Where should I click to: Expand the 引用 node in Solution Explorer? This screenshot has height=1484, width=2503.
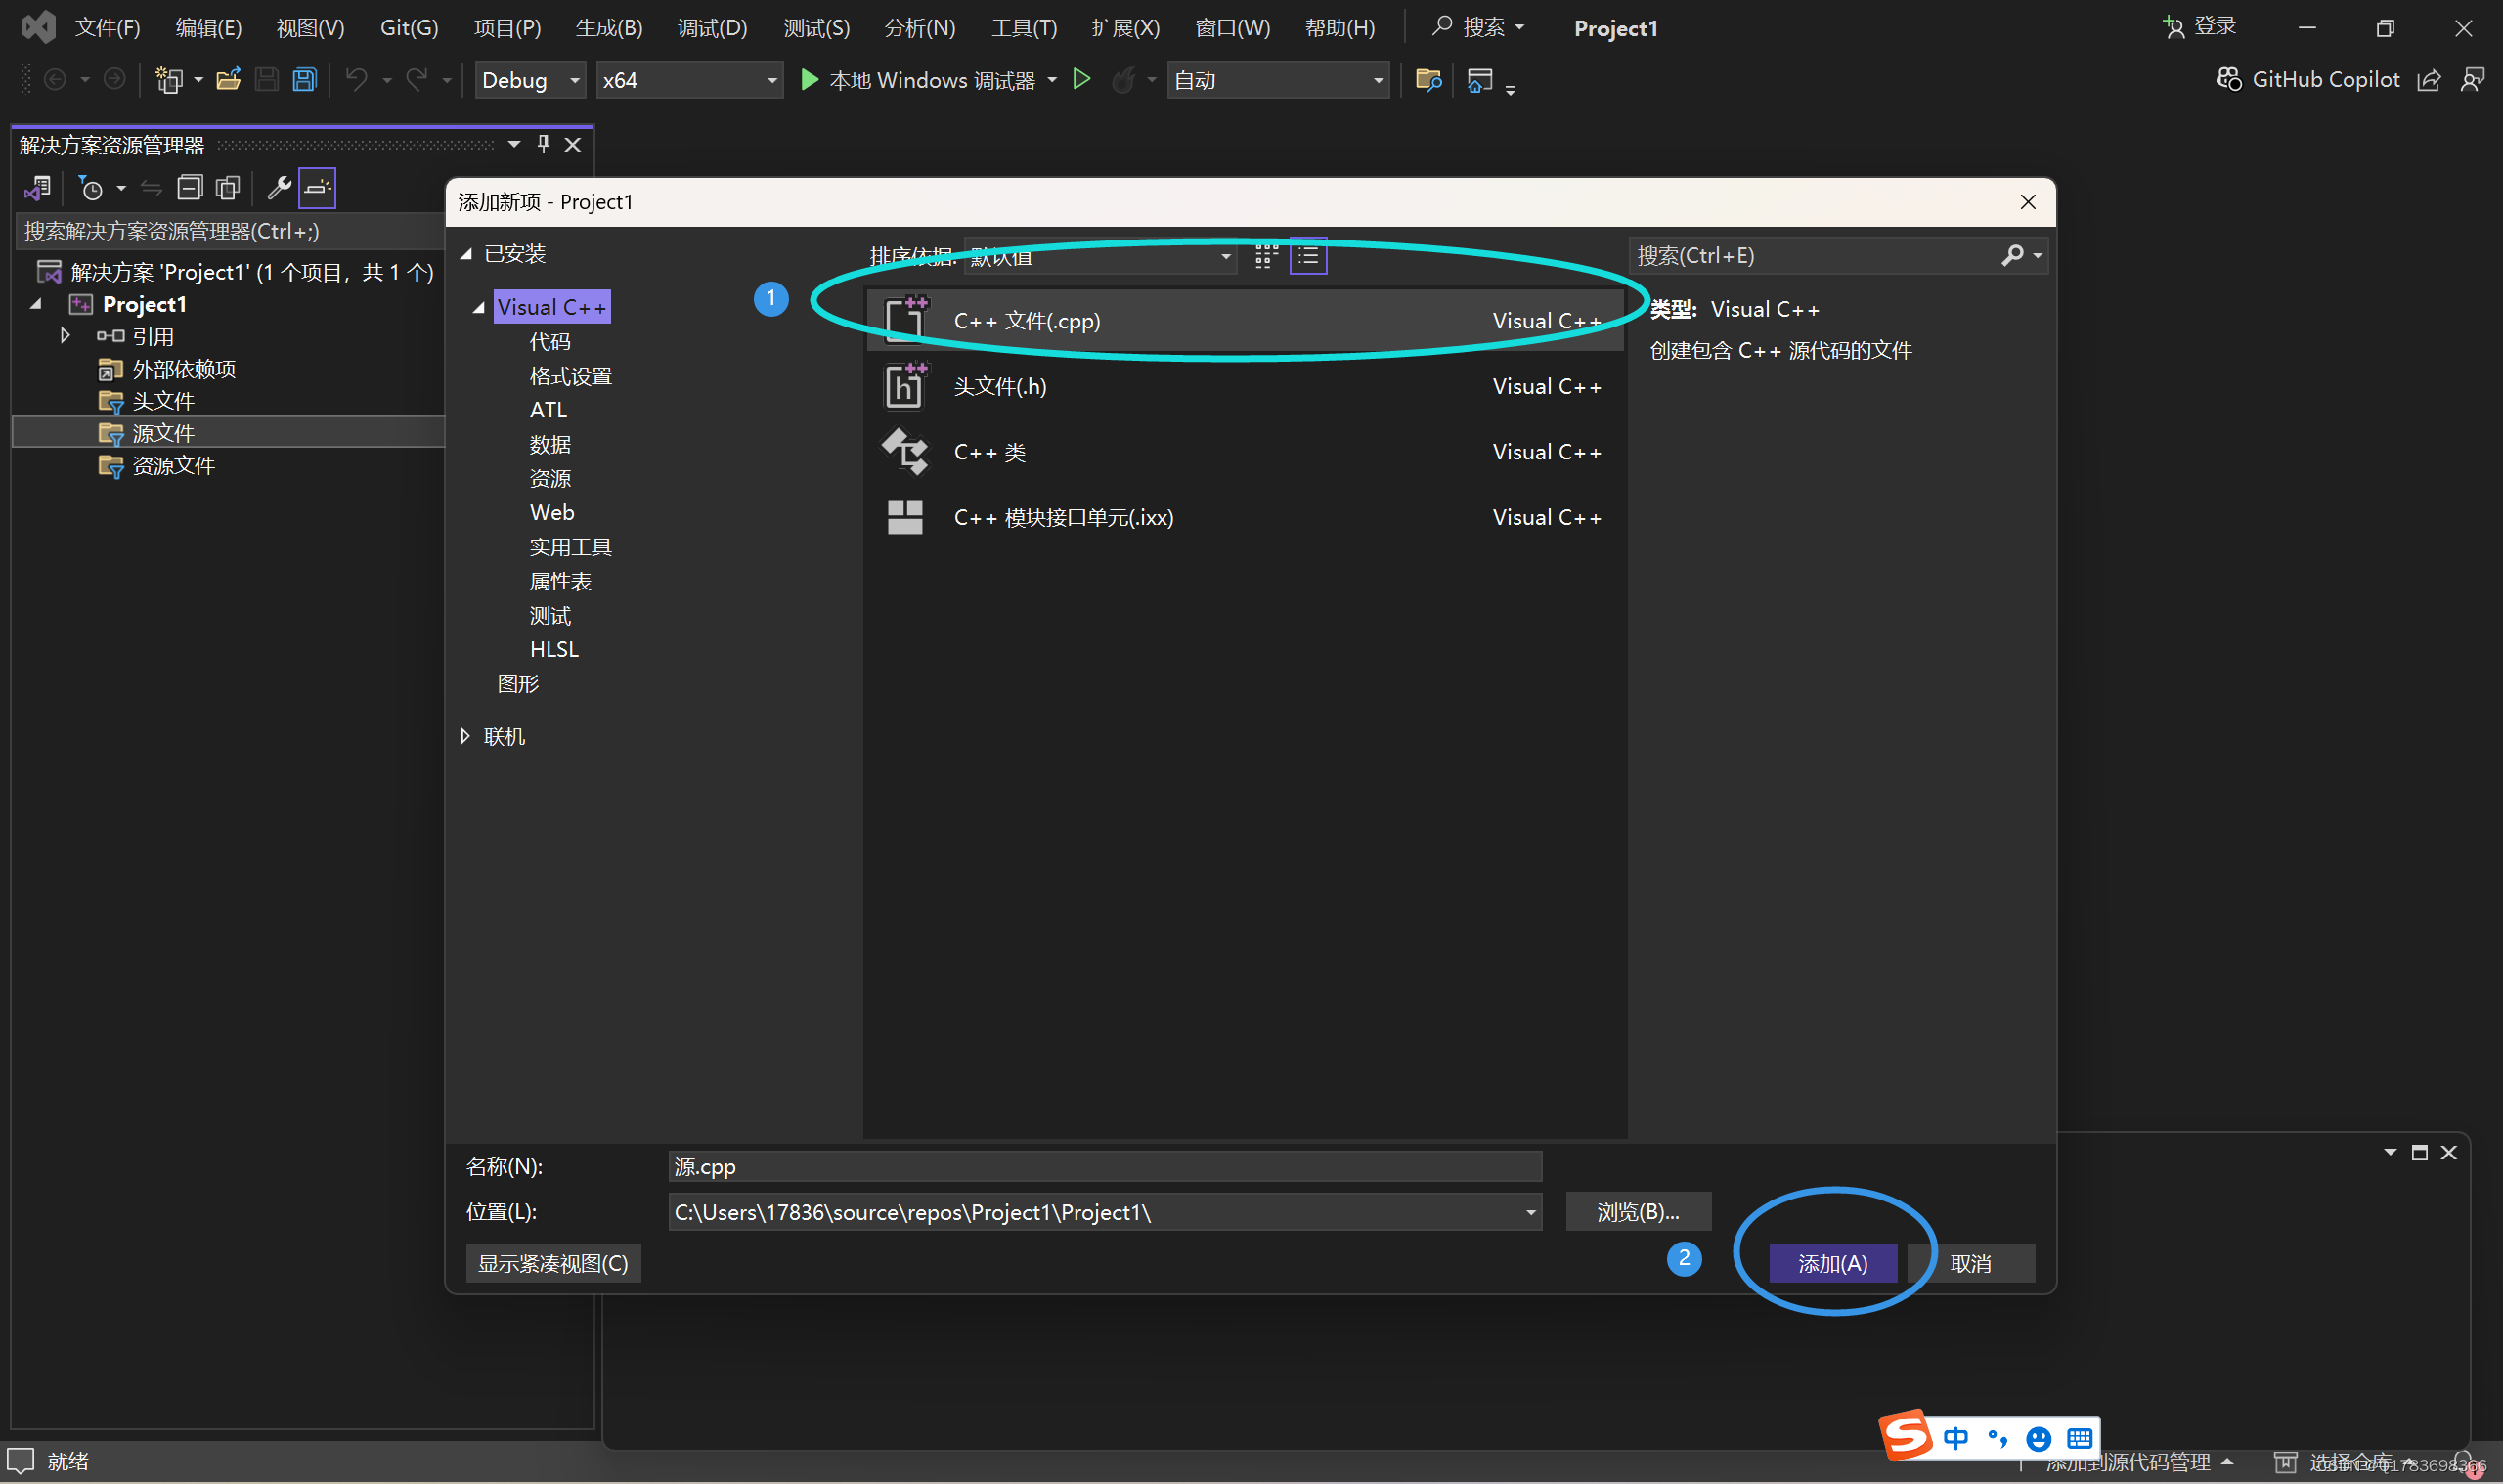pyautogui.click(x=65, y=336)
